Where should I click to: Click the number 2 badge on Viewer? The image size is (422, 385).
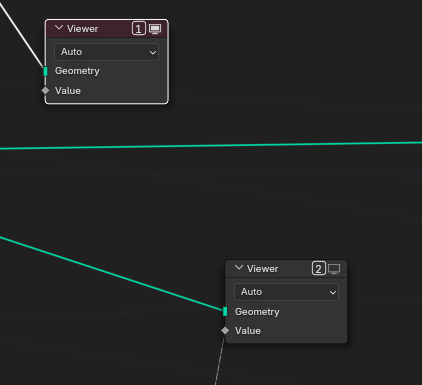coord(319,269)
